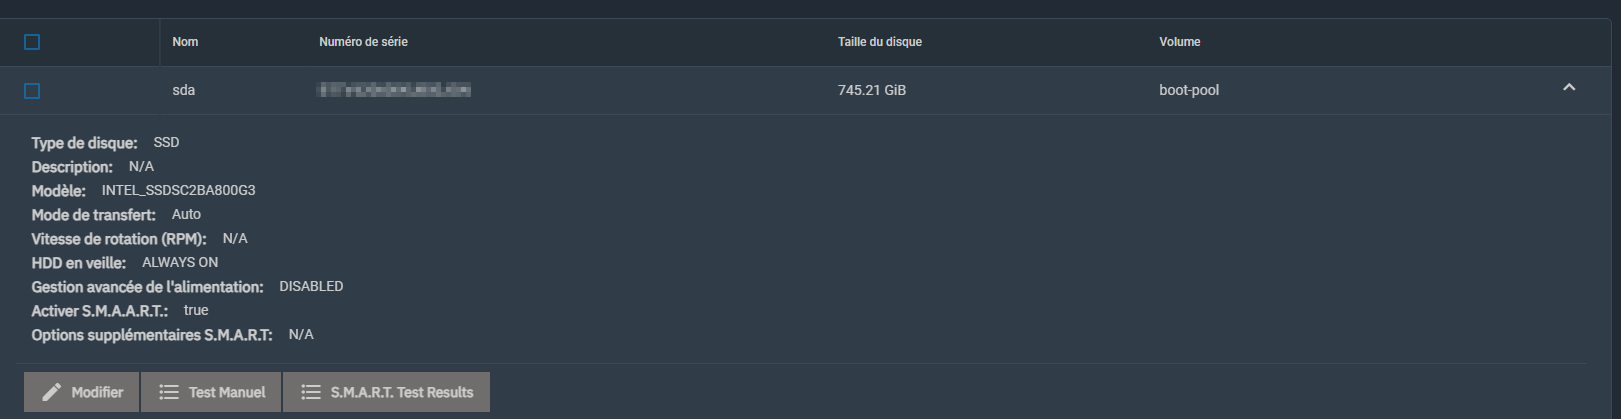The height and width of the screenshot is (419, 1621).
Task: Tick the select-all disks checkbox in header
Action: [x=32, y=42]
